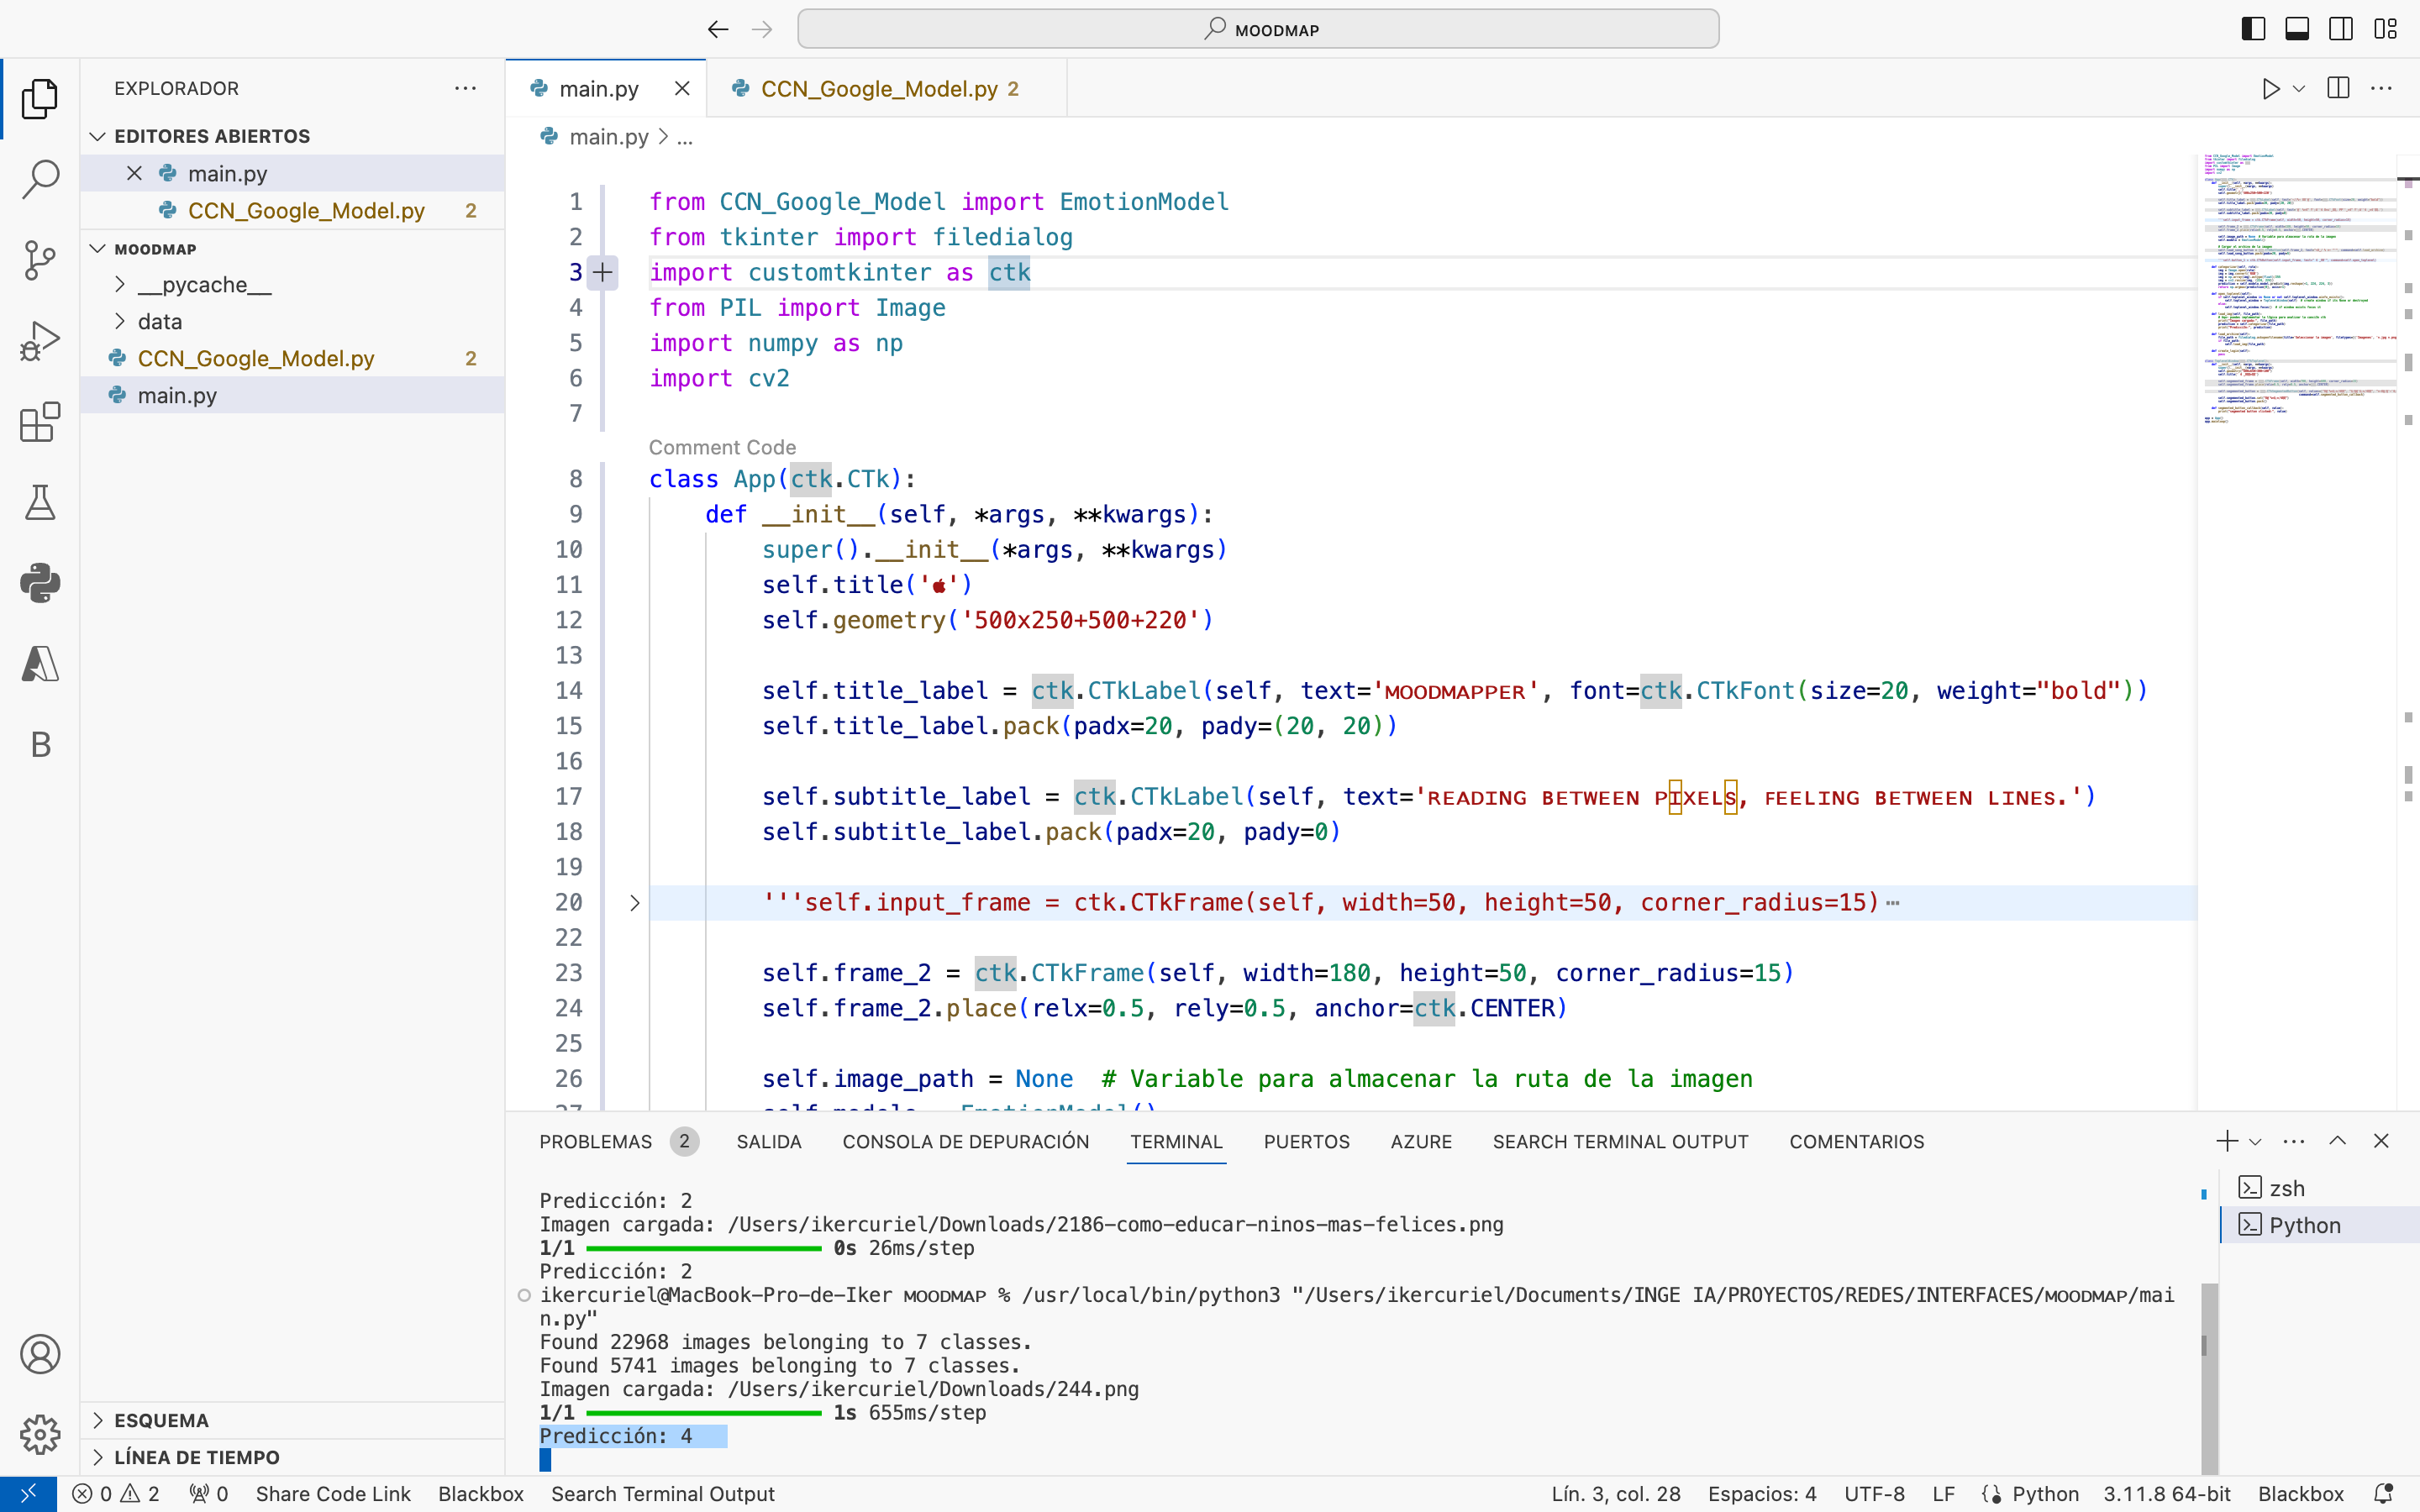The width and height of the screenshot is (2420, 1512).
Task: Open the Run and Debug view
Action: pyautogui.click(x=40, y=340)
